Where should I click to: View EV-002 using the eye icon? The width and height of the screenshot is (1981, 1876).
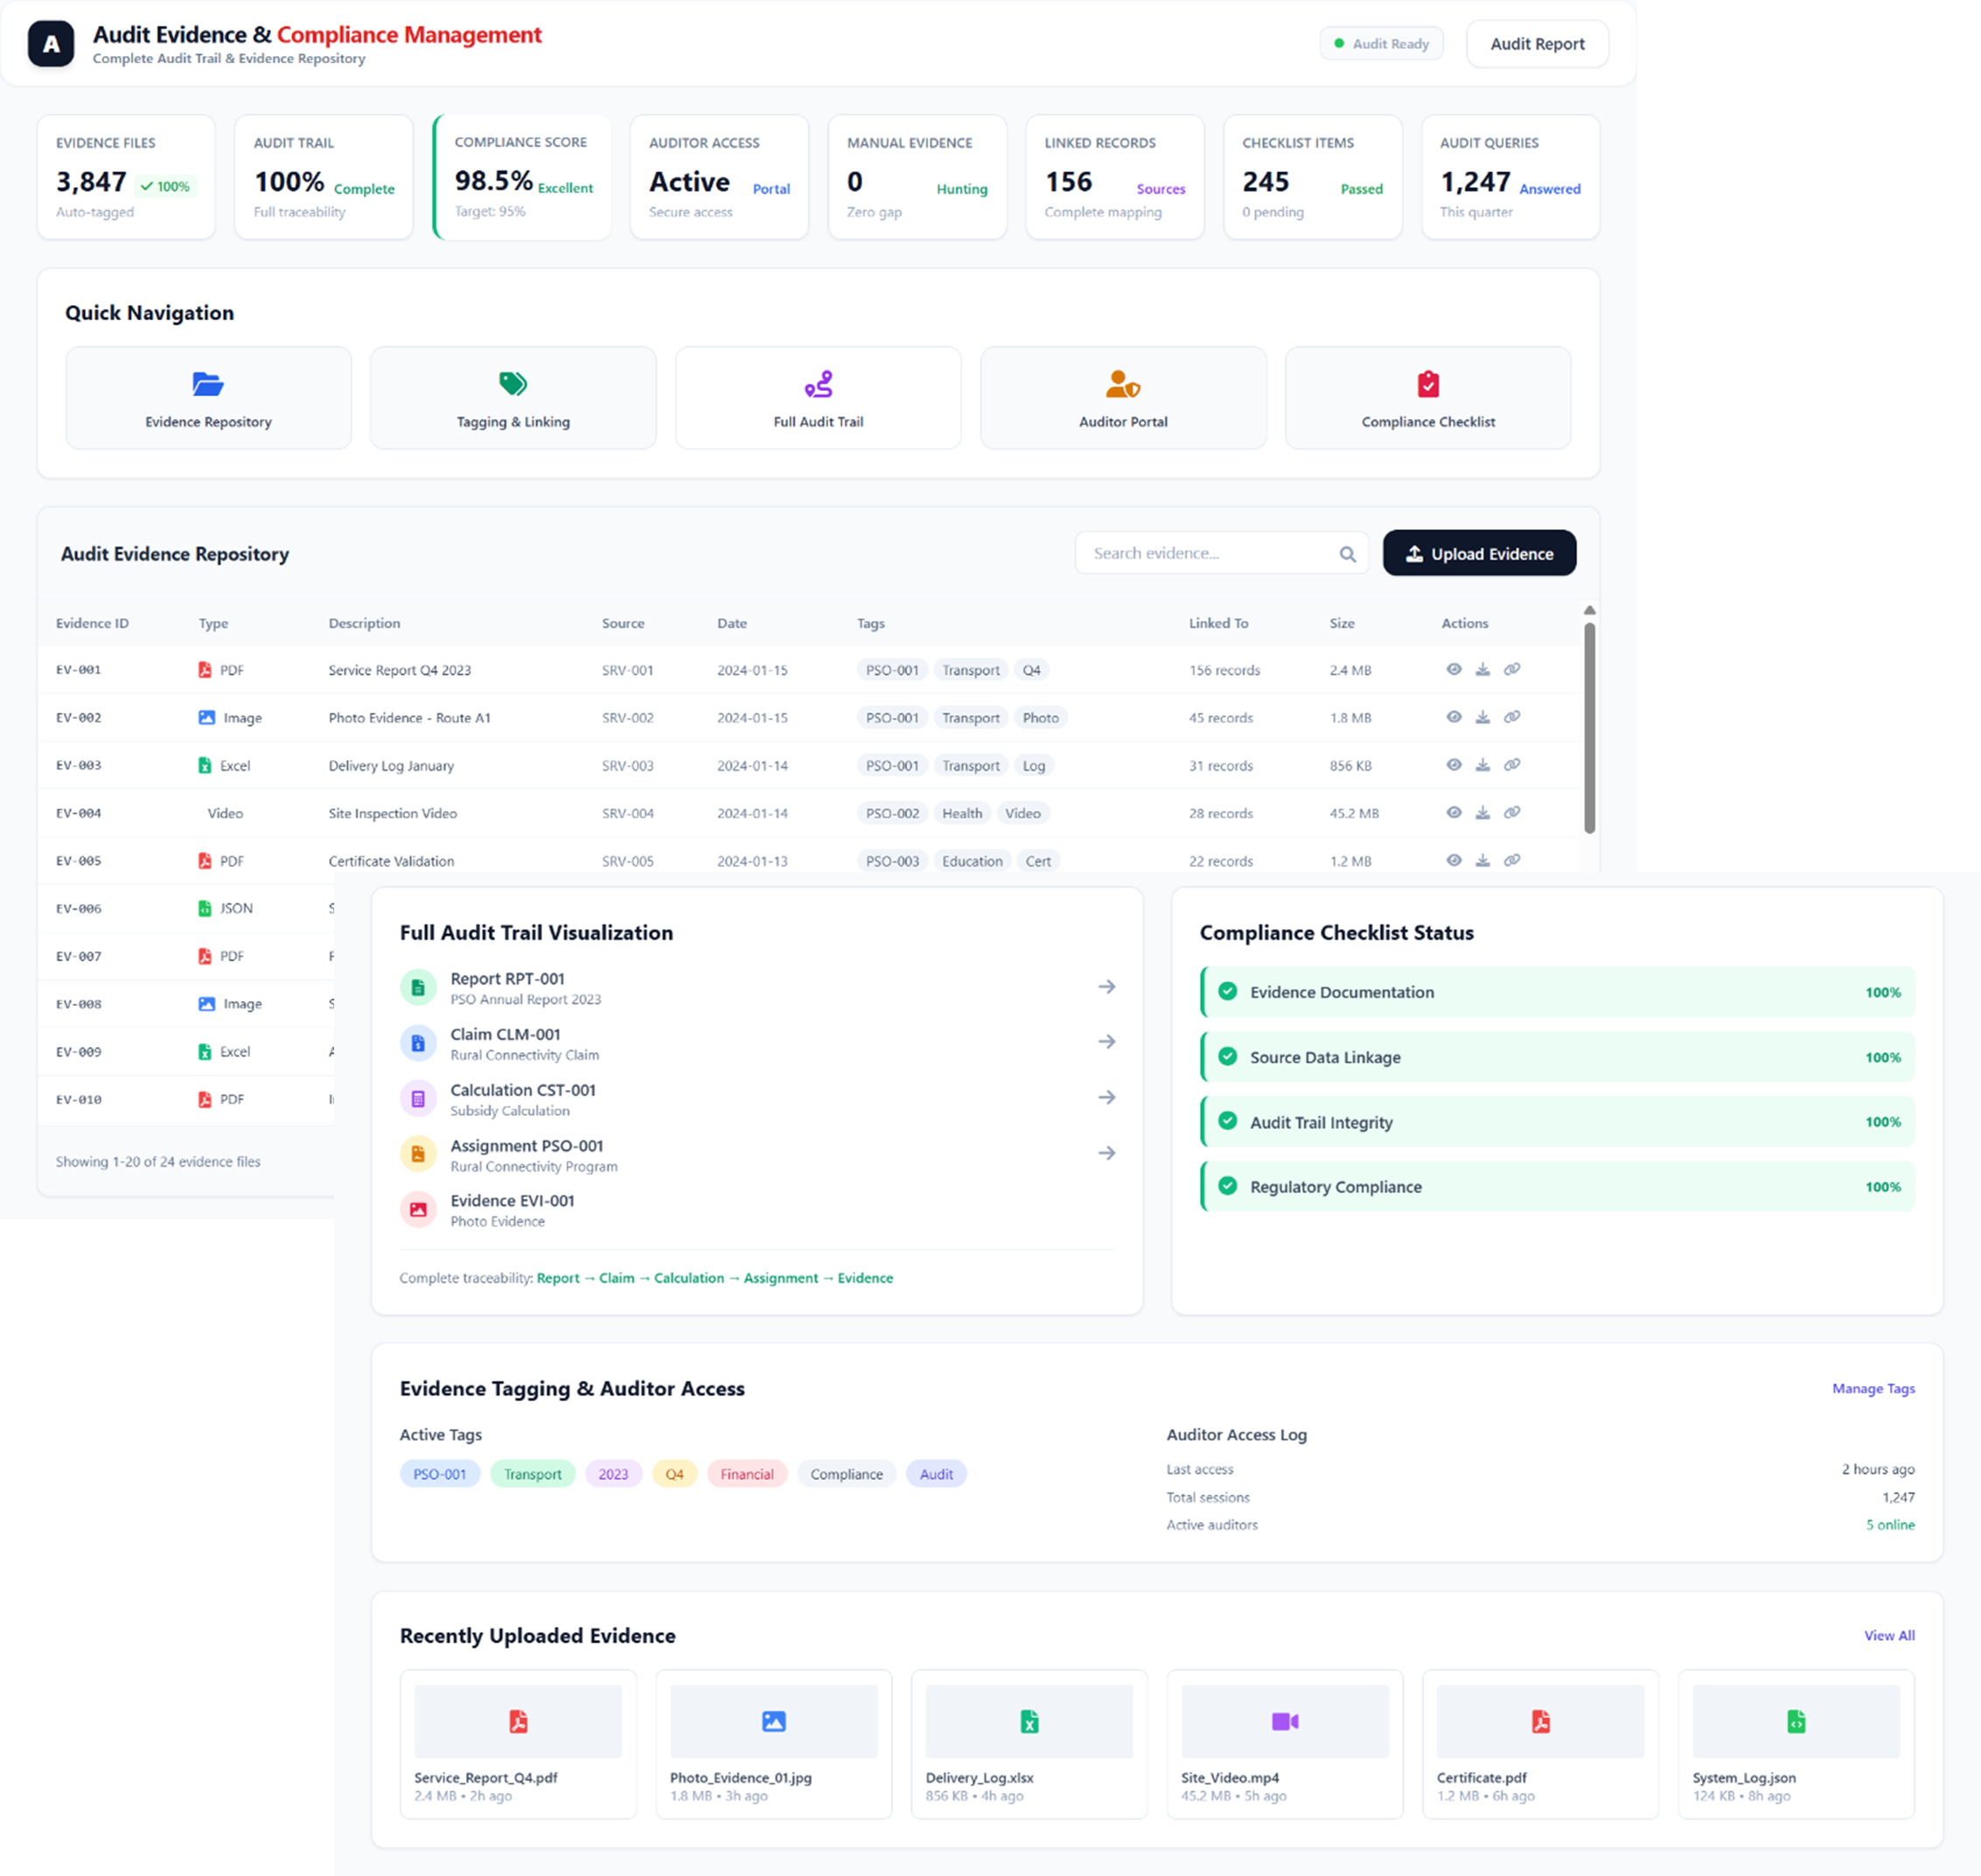(1454, 717)
